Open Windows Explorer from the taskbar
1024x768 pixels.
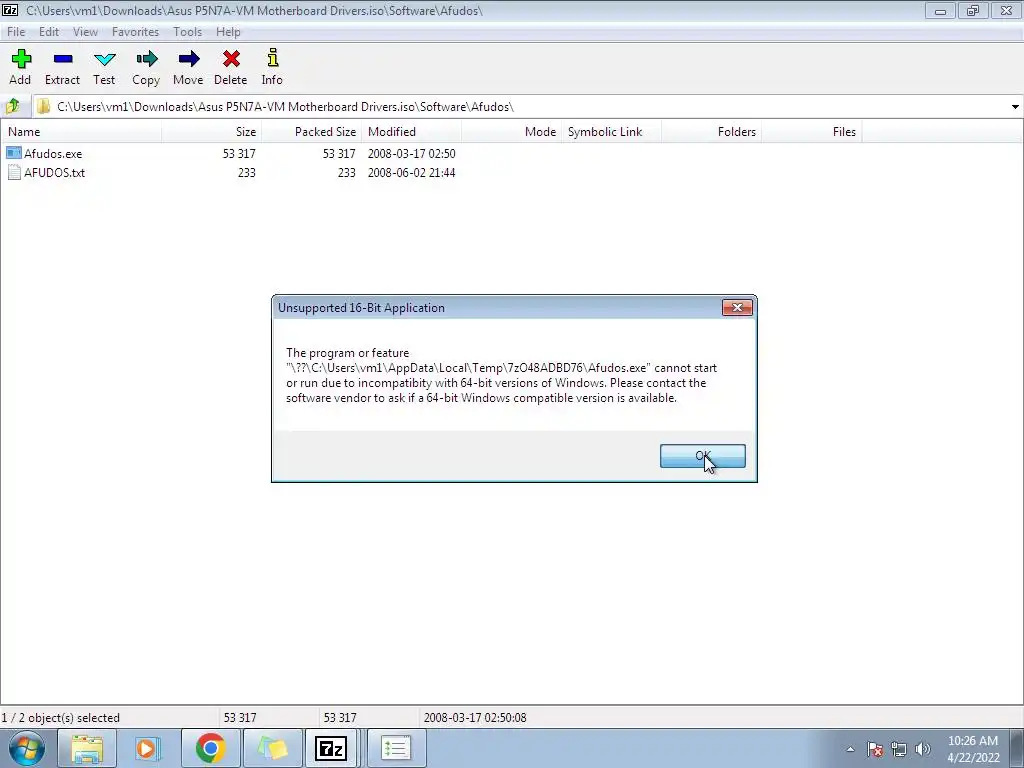tap(87, 748)
